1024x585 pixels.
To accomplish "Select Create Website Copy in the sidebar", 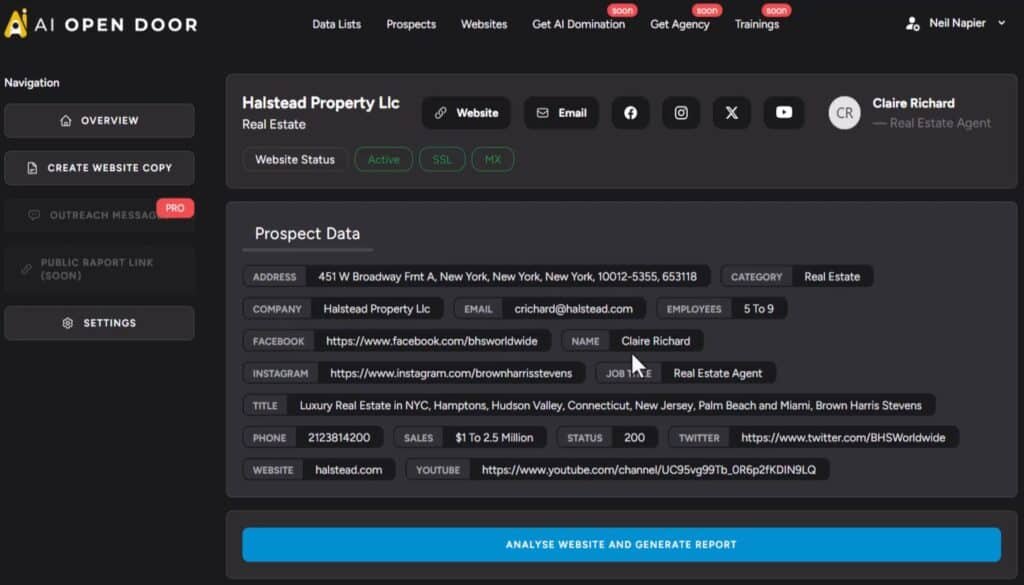I will (x=99, y=168).
